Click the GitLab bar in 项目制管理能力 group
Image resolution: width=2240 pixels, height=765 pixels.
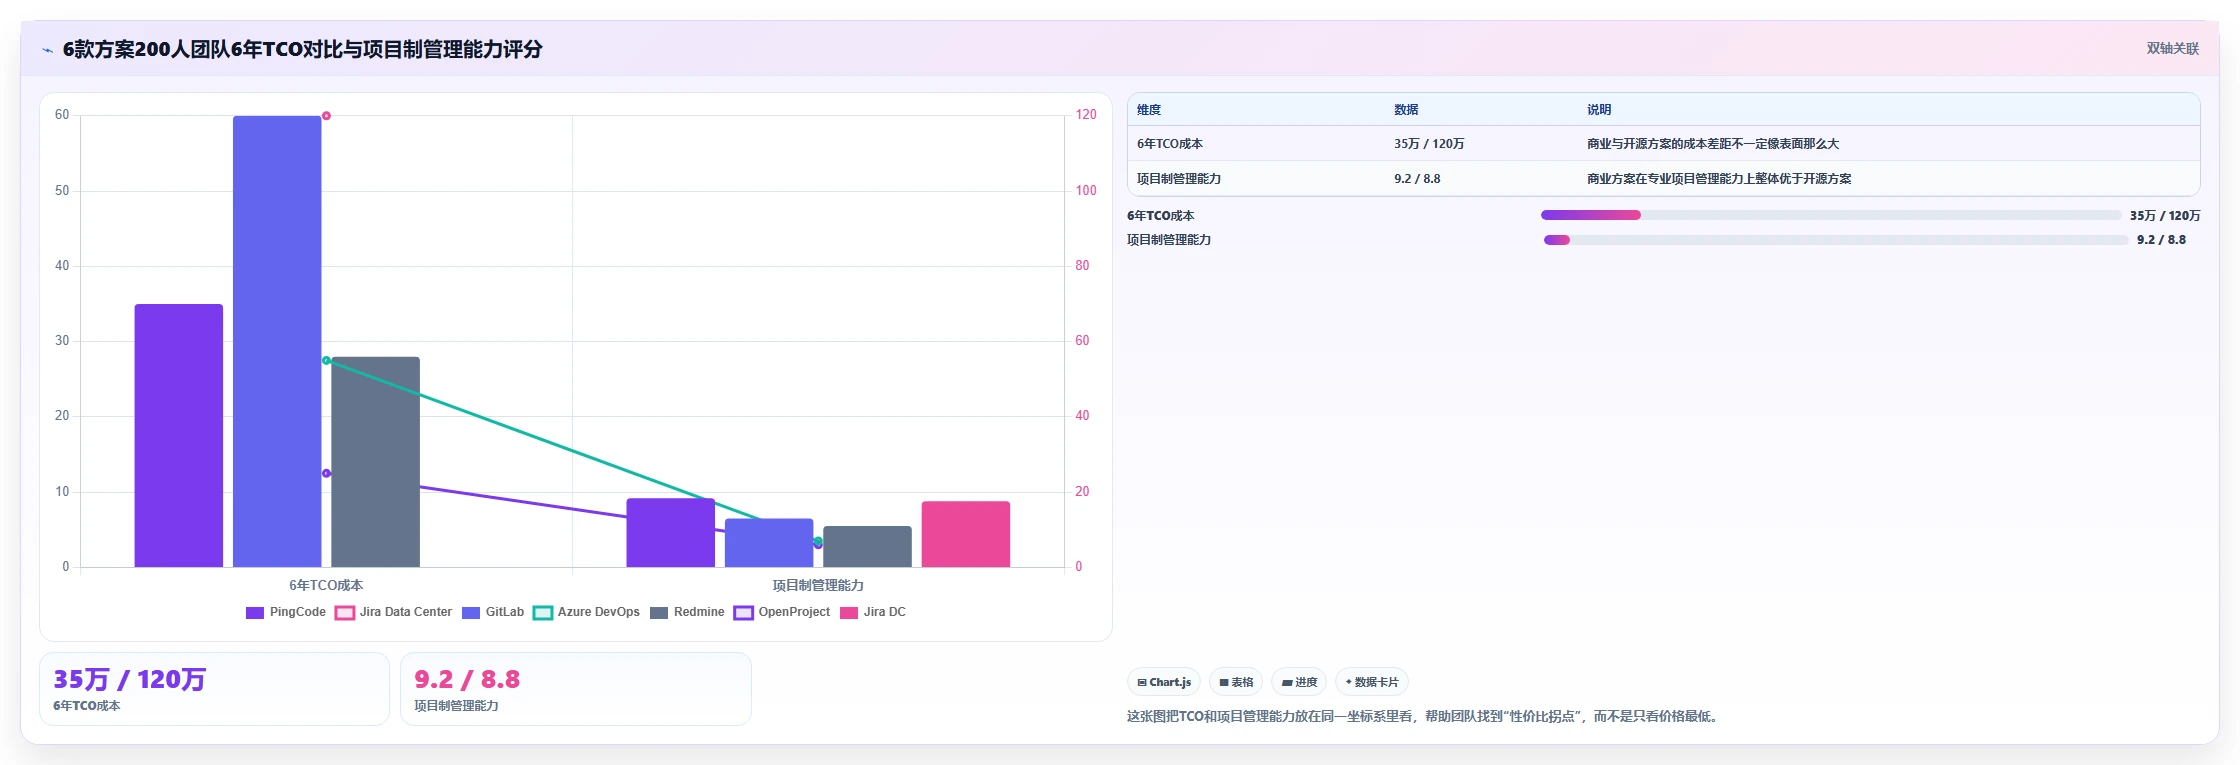[x=769, y=543]
